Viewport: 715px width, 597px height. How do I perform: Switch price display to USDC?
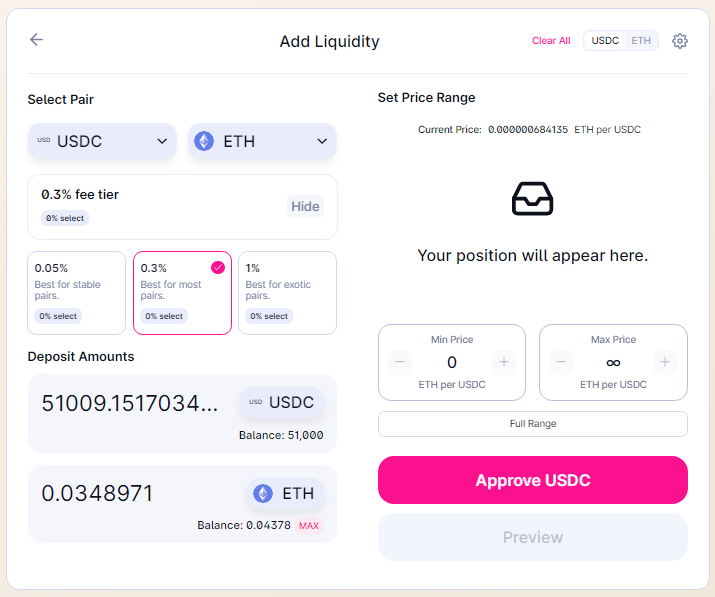tap(605, 41)
